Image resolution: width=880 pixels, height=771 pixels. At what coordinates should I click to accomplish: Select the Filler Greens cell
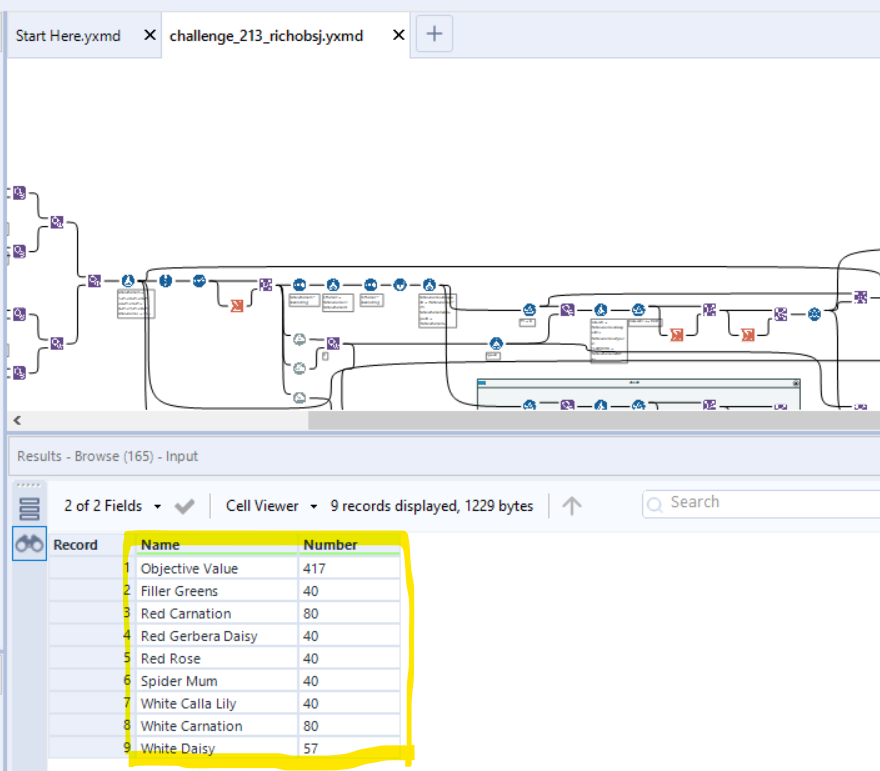point(217,591)
